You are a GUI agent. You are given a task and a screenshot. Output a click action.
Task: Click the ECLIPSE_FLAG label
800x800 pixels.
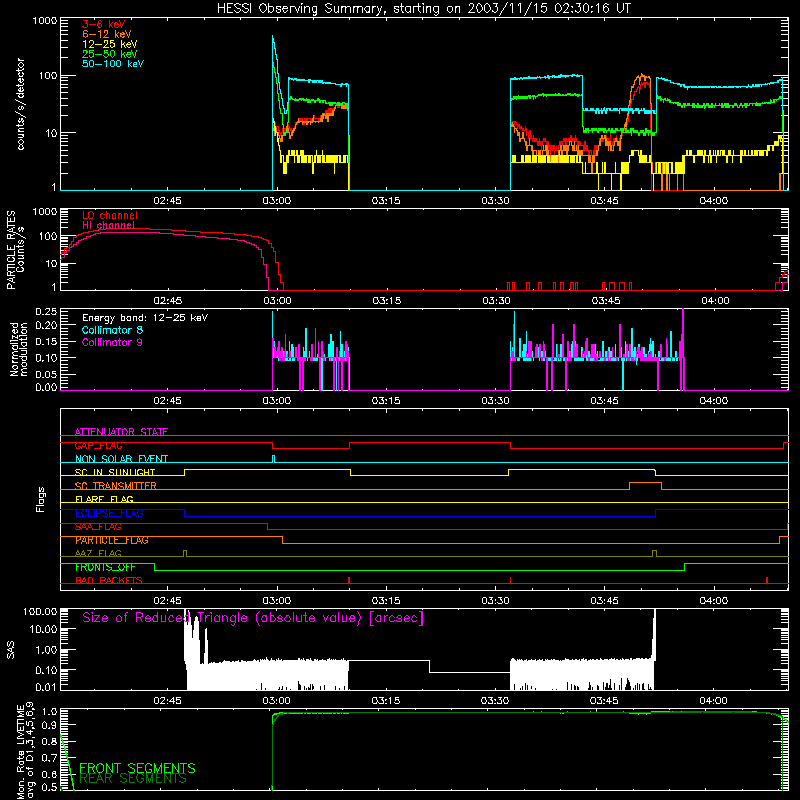(109, 513)
